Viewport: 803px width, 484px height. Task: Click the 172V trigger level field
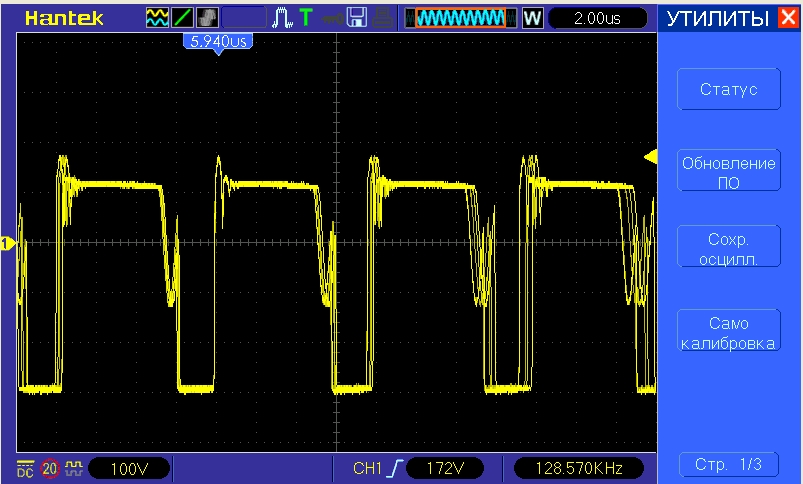[x=445, y=467]
